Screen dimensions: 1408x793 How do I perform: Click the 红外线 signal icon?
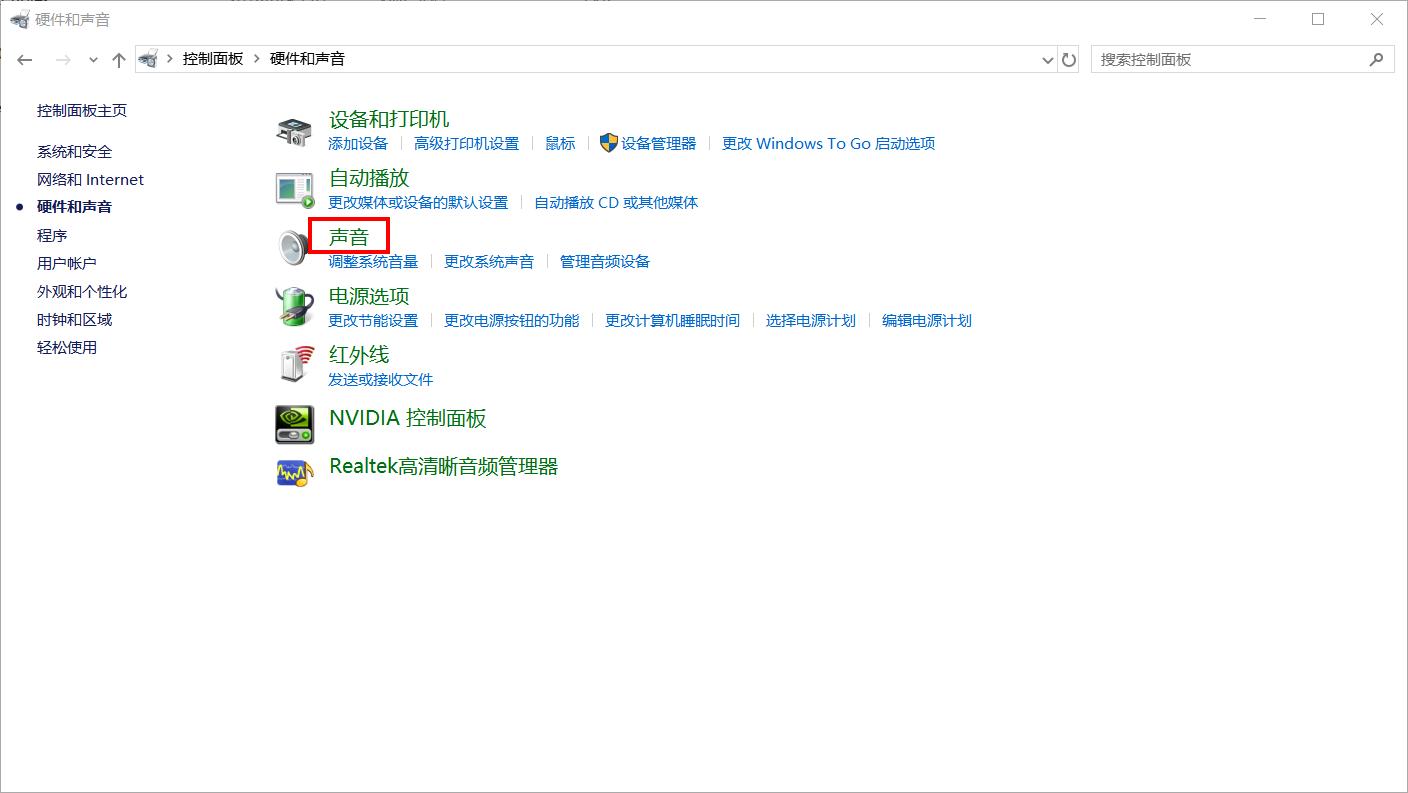coord(293,364)
